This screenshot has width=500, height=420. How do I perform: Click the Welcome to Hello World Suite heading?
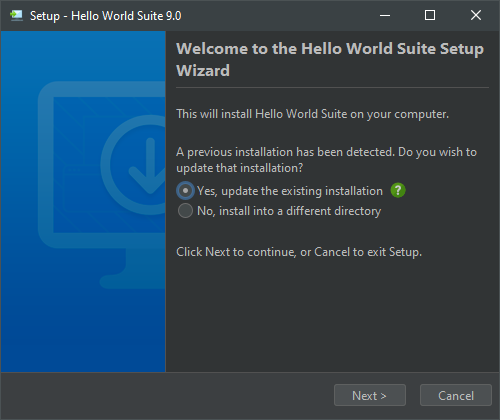click(x=330, y=59)
